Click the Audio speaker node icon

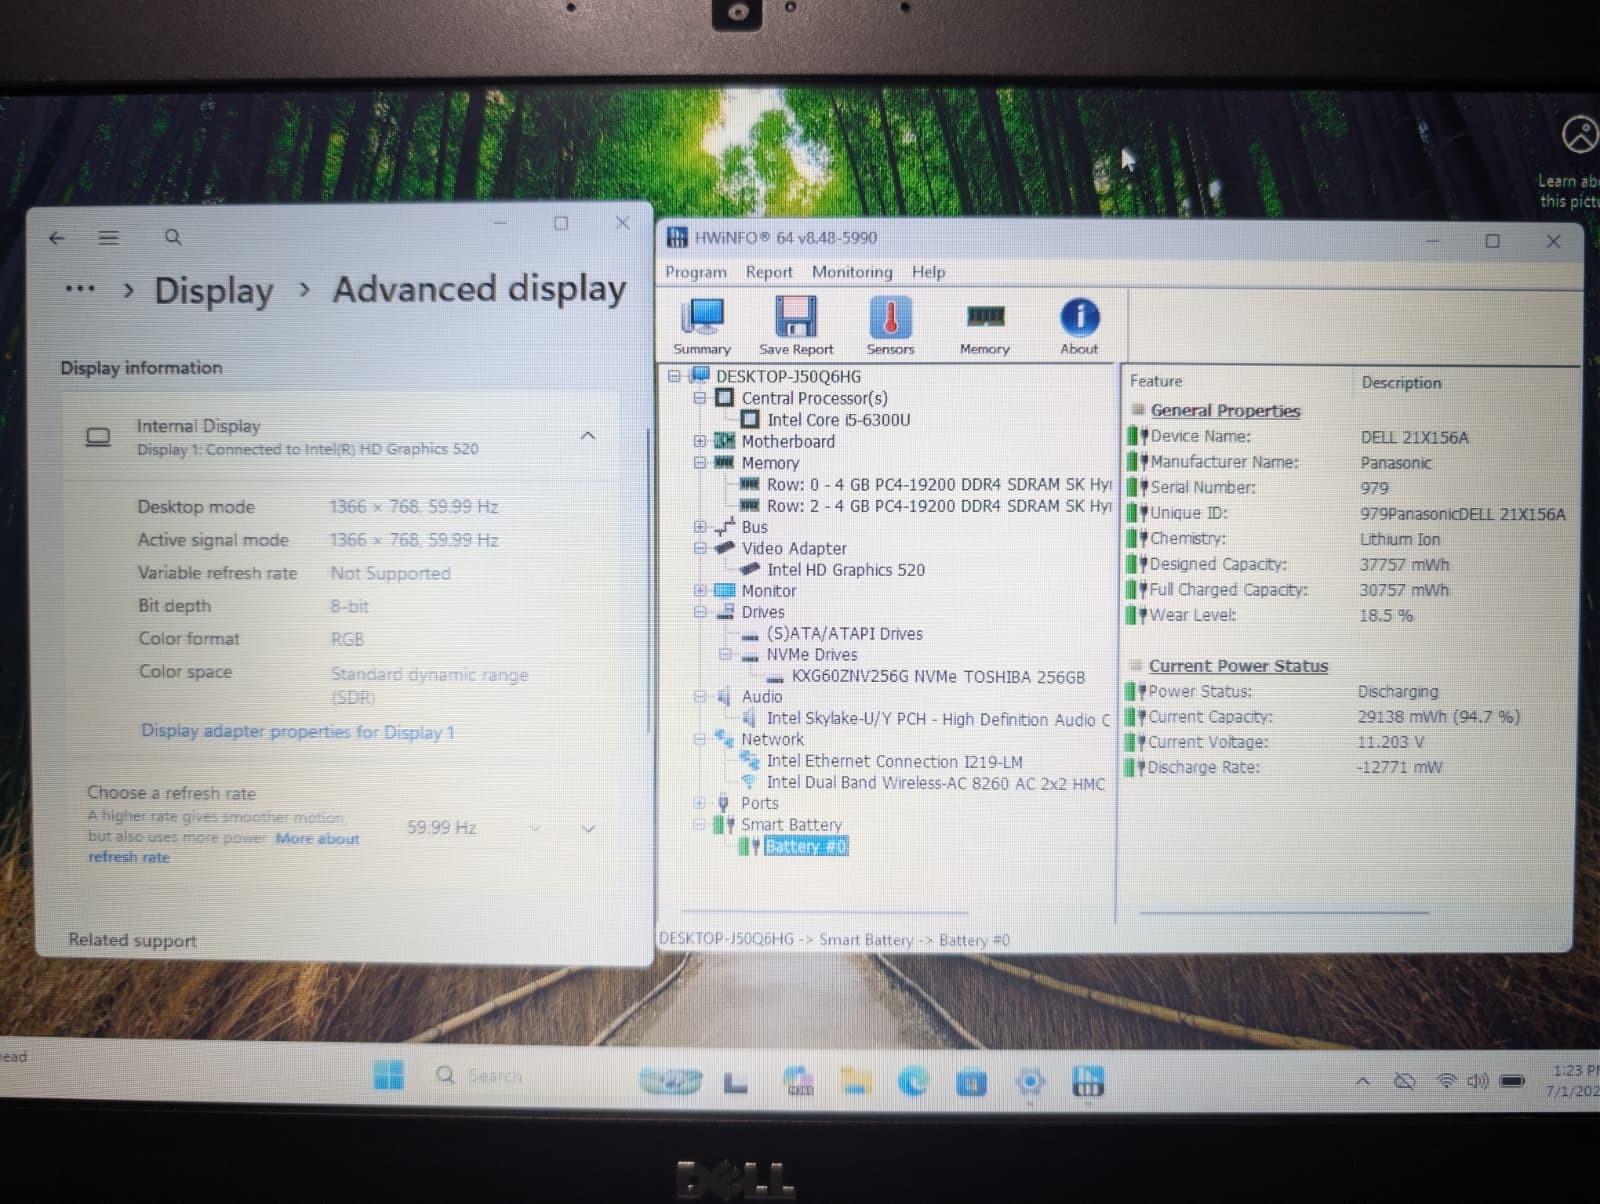click(724, 697)
